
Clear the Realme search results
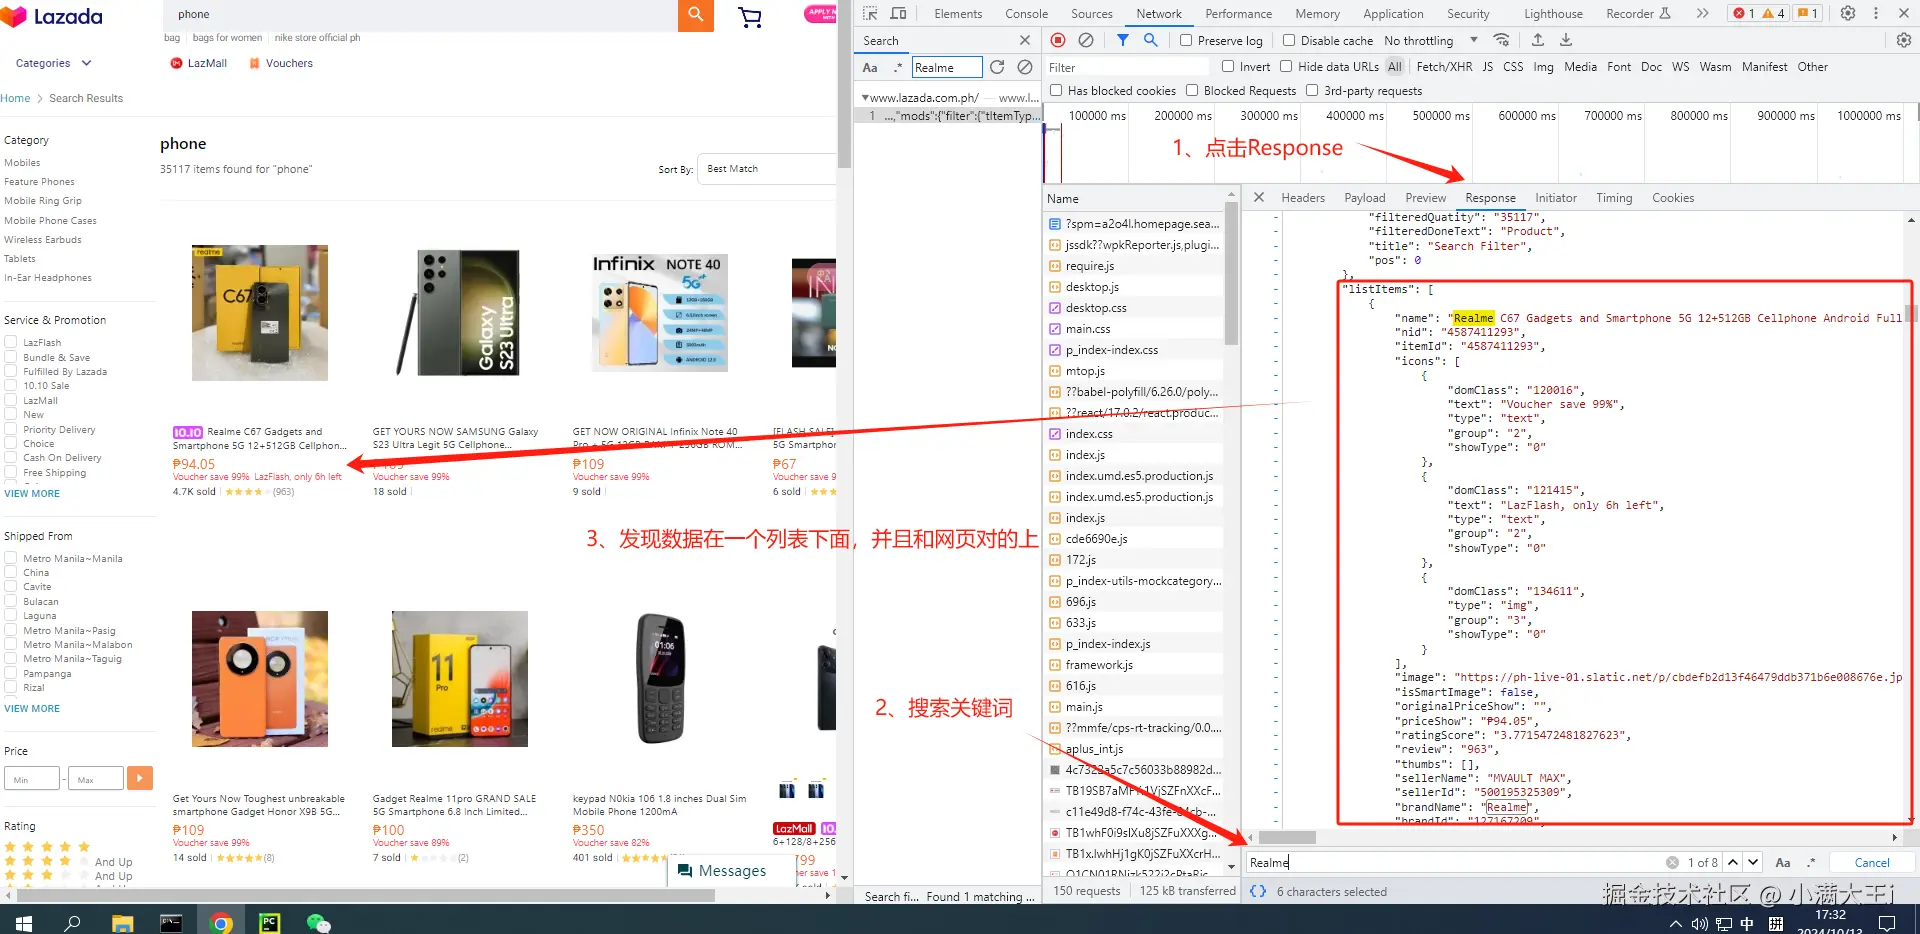pyautogui.click(x=1025, y=67)
